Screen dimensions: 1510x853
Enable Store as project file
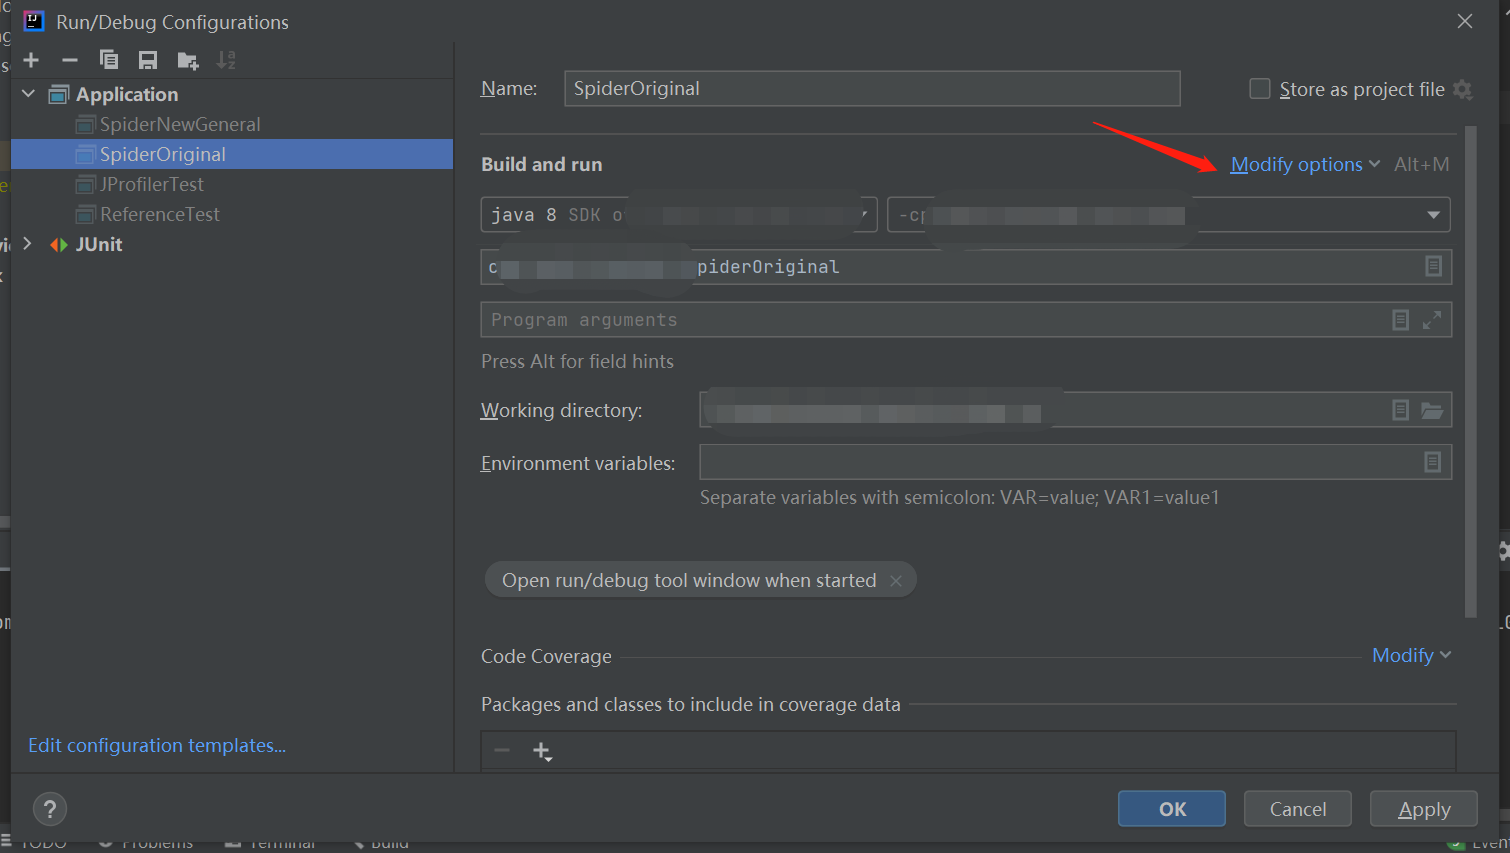(x=1260, y=88)
